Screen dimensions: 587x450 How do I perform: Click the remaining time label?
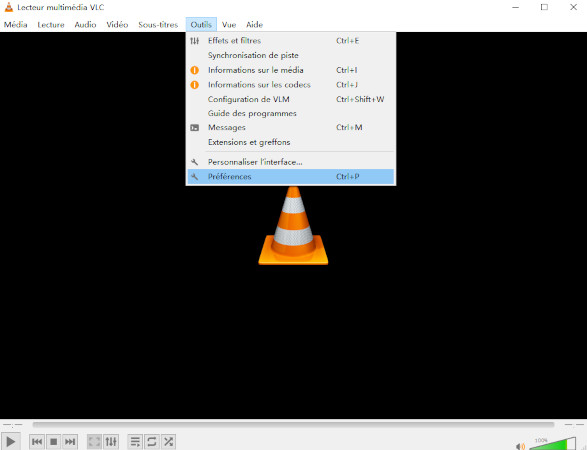(x=574, y=425)
